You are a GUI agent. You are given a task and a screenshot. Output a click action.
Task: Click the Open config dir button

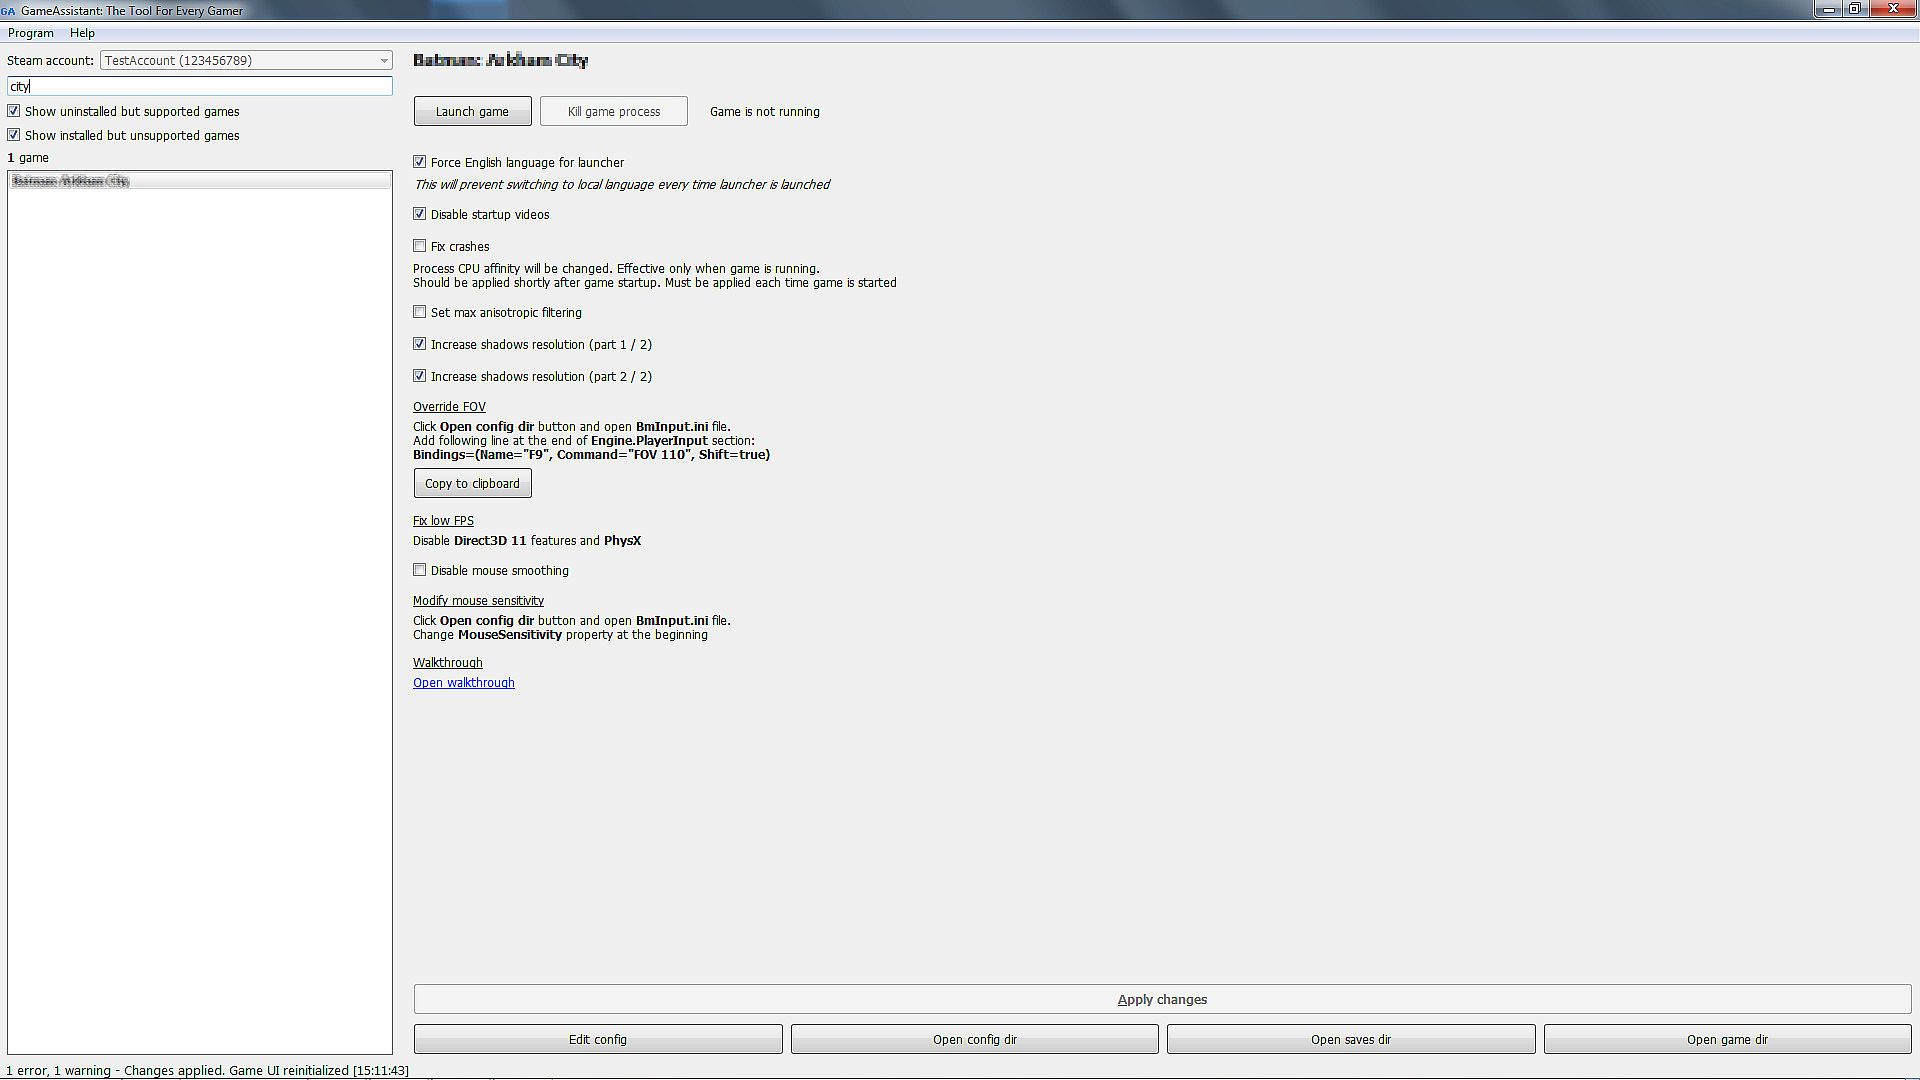(974, 1039)
